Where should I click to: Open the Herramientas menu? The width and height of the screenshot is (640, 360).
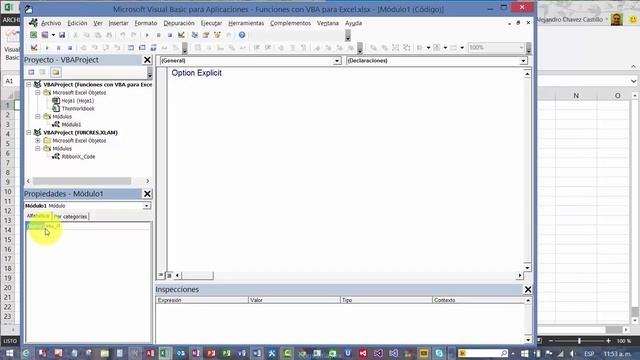point(246,23)
